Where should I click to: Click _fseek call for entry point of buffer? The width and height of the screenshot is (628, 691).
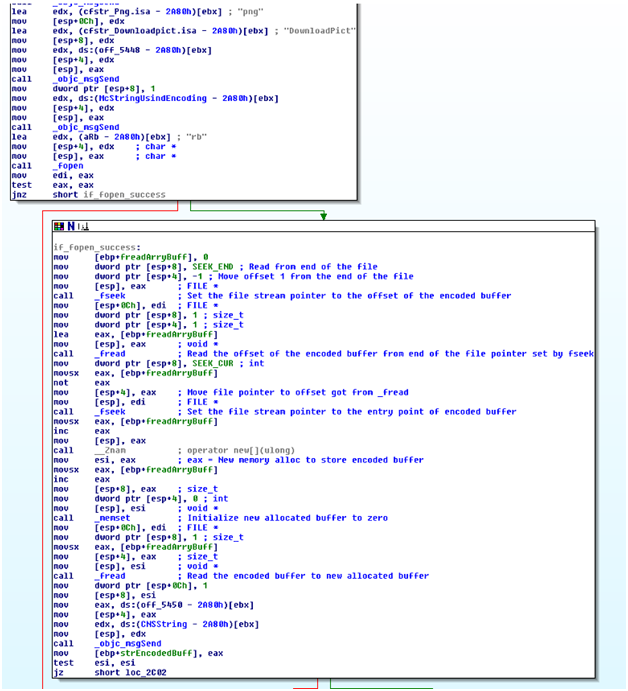coord(285,412)
